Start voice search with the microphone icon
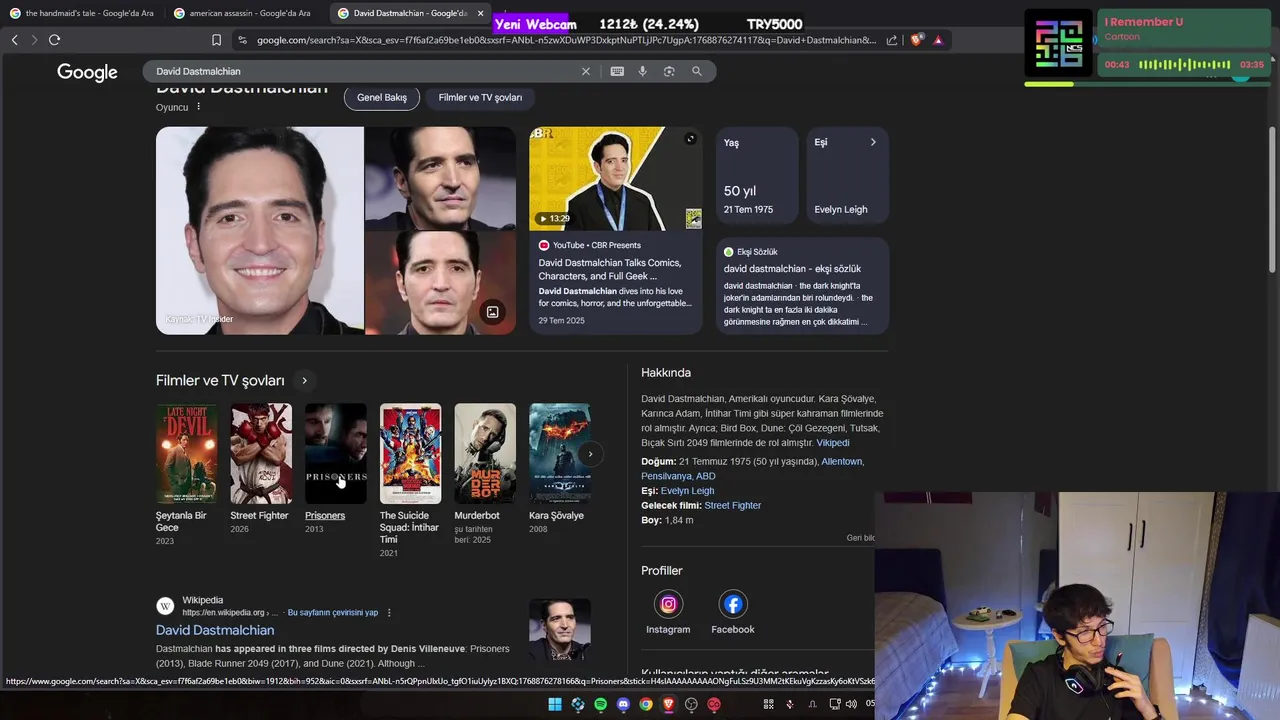 (642, 71)
